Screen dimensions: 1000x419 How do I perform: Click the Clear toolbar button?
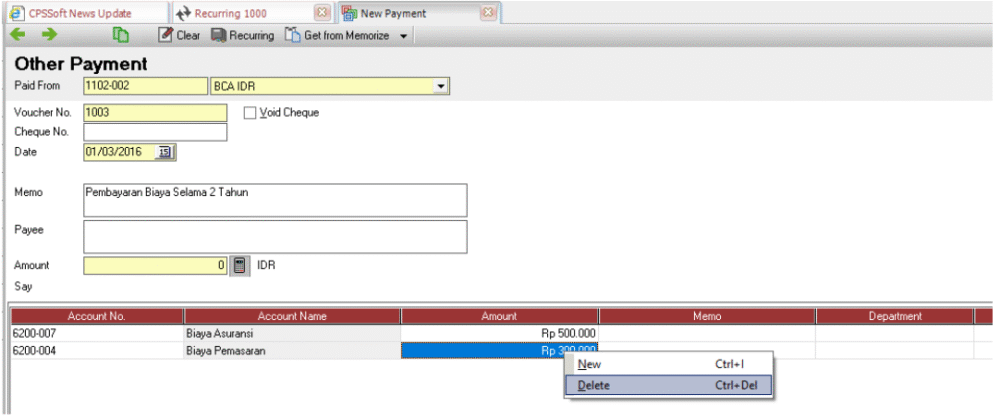click(179, 35)
